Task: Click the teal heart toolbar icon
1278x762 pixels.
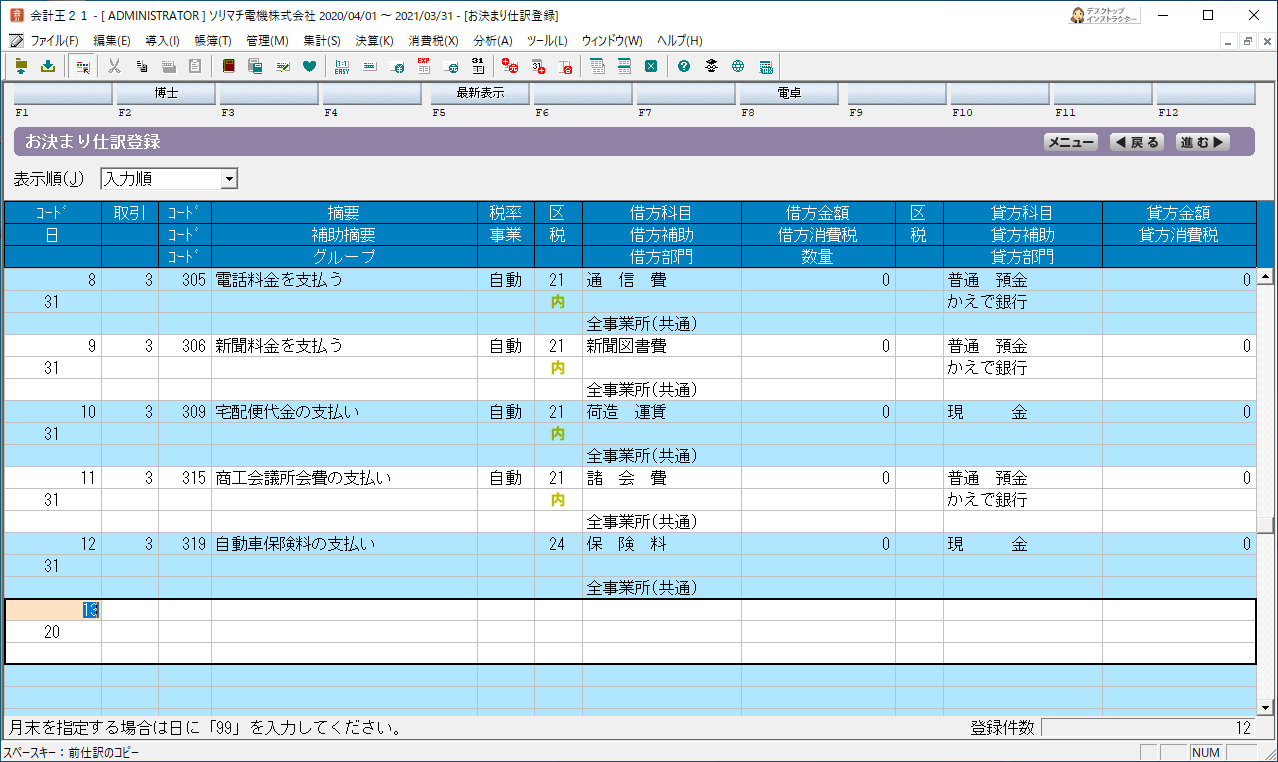Action: [x=309, y=67]
